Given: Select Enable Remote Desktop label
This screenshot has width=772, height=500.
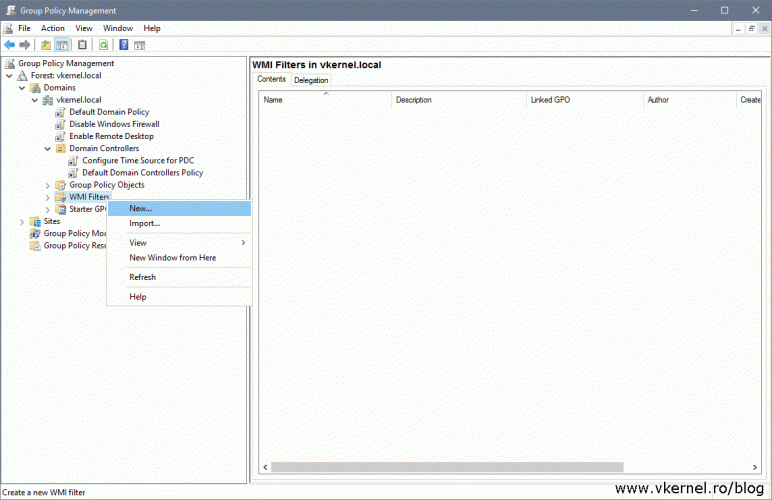Looking at the screenshot, I should point(111,136).
